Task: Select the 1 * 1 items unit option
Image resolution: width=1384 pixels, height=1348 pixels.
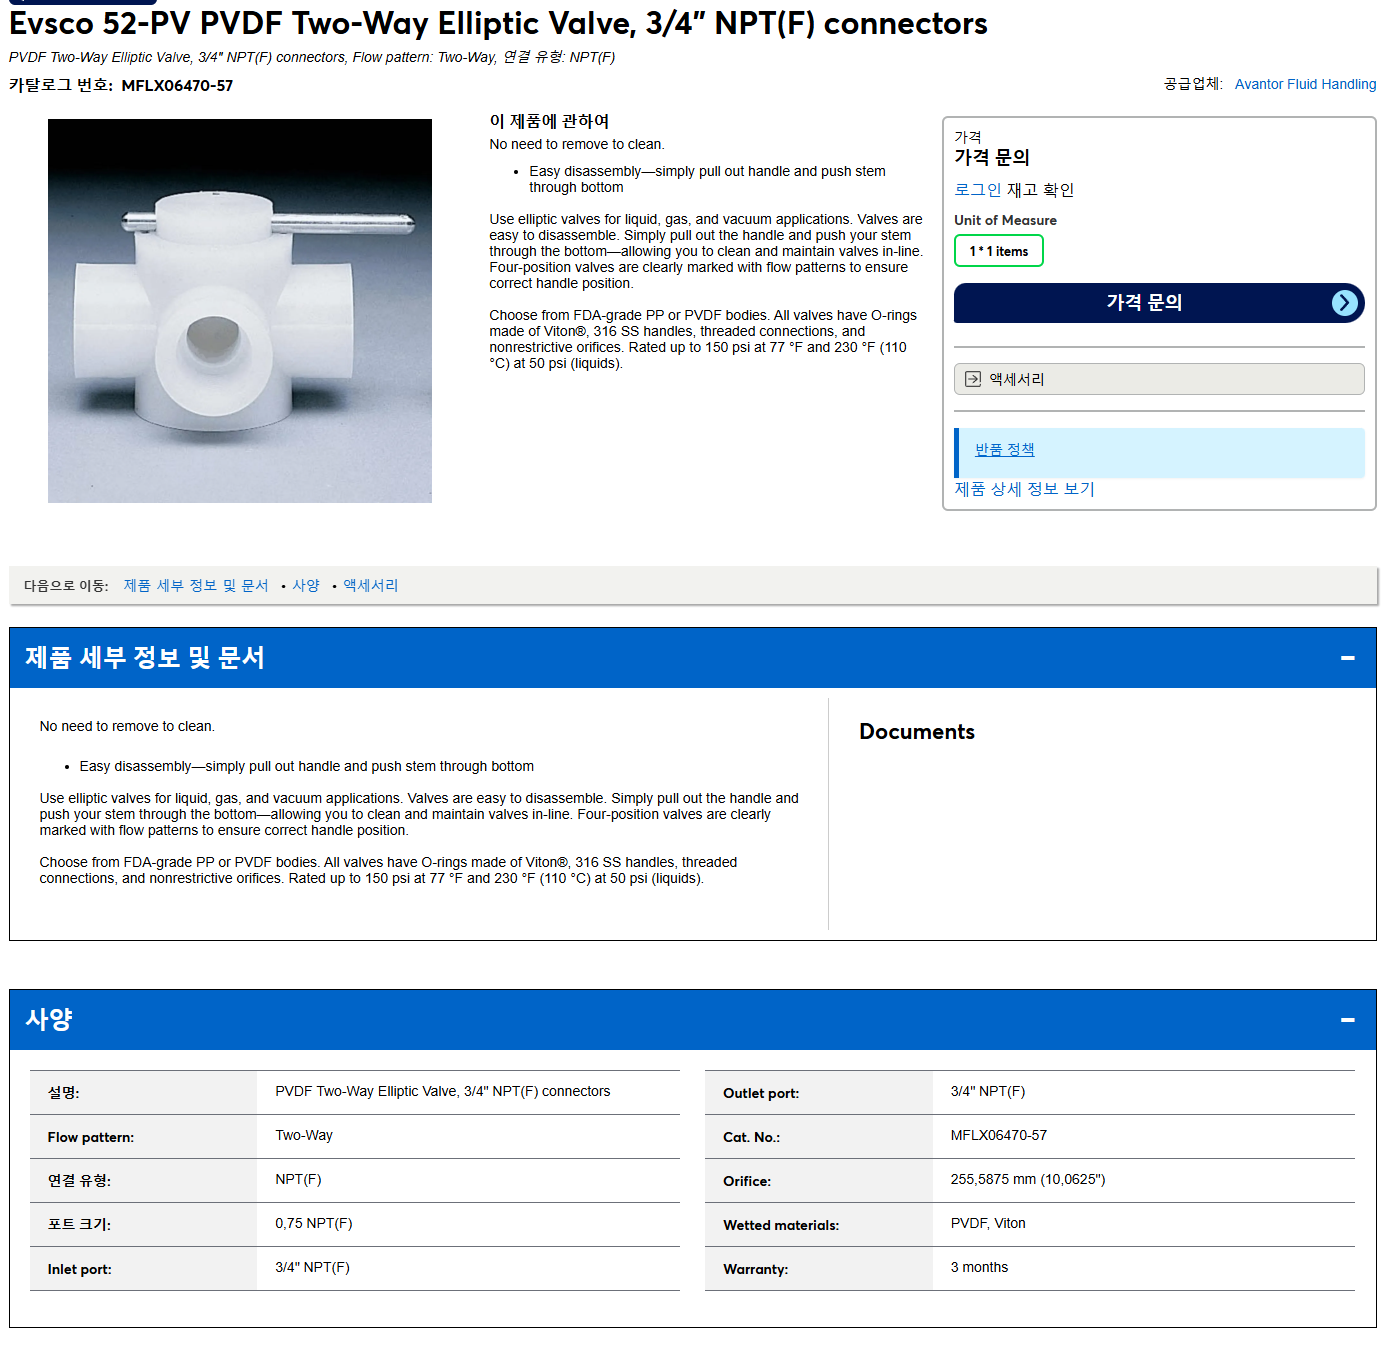Action: (999, 251)
